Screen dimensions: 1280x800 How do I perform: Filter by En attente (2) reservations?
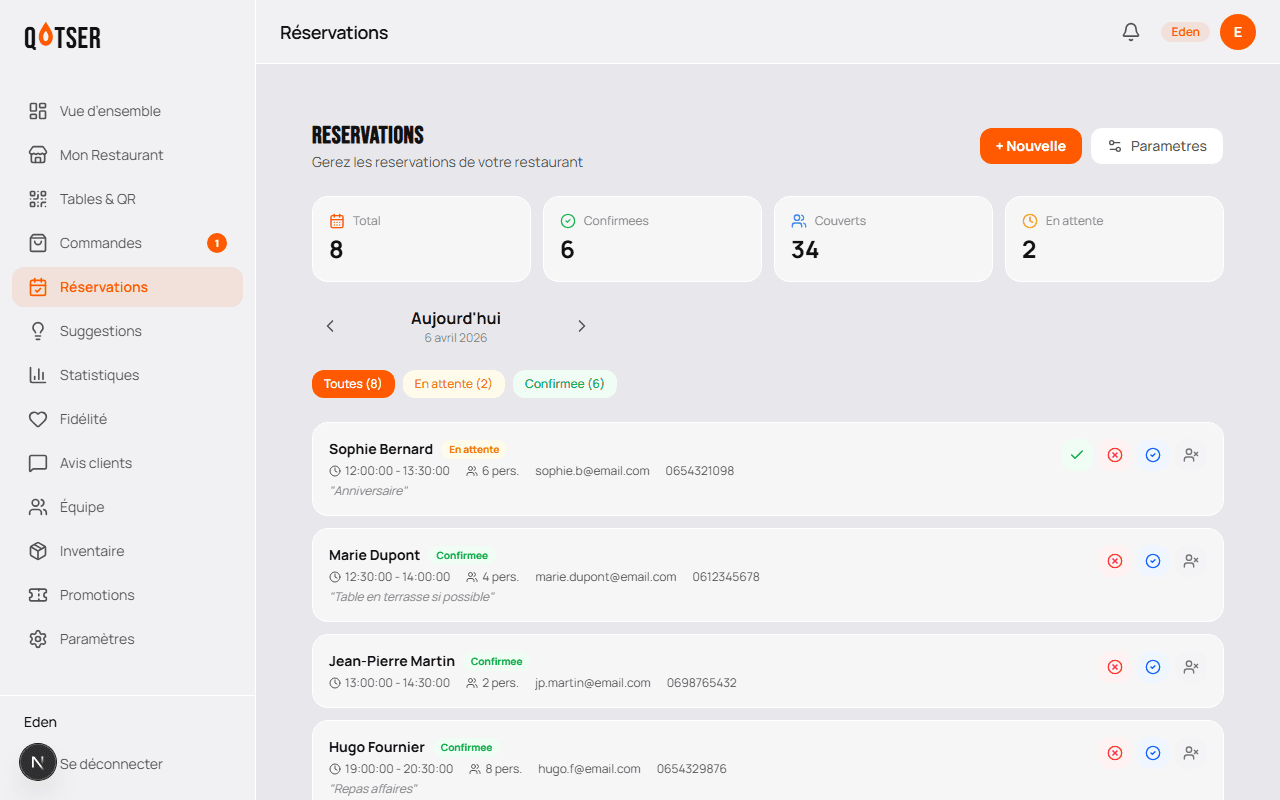click(453, 384)
